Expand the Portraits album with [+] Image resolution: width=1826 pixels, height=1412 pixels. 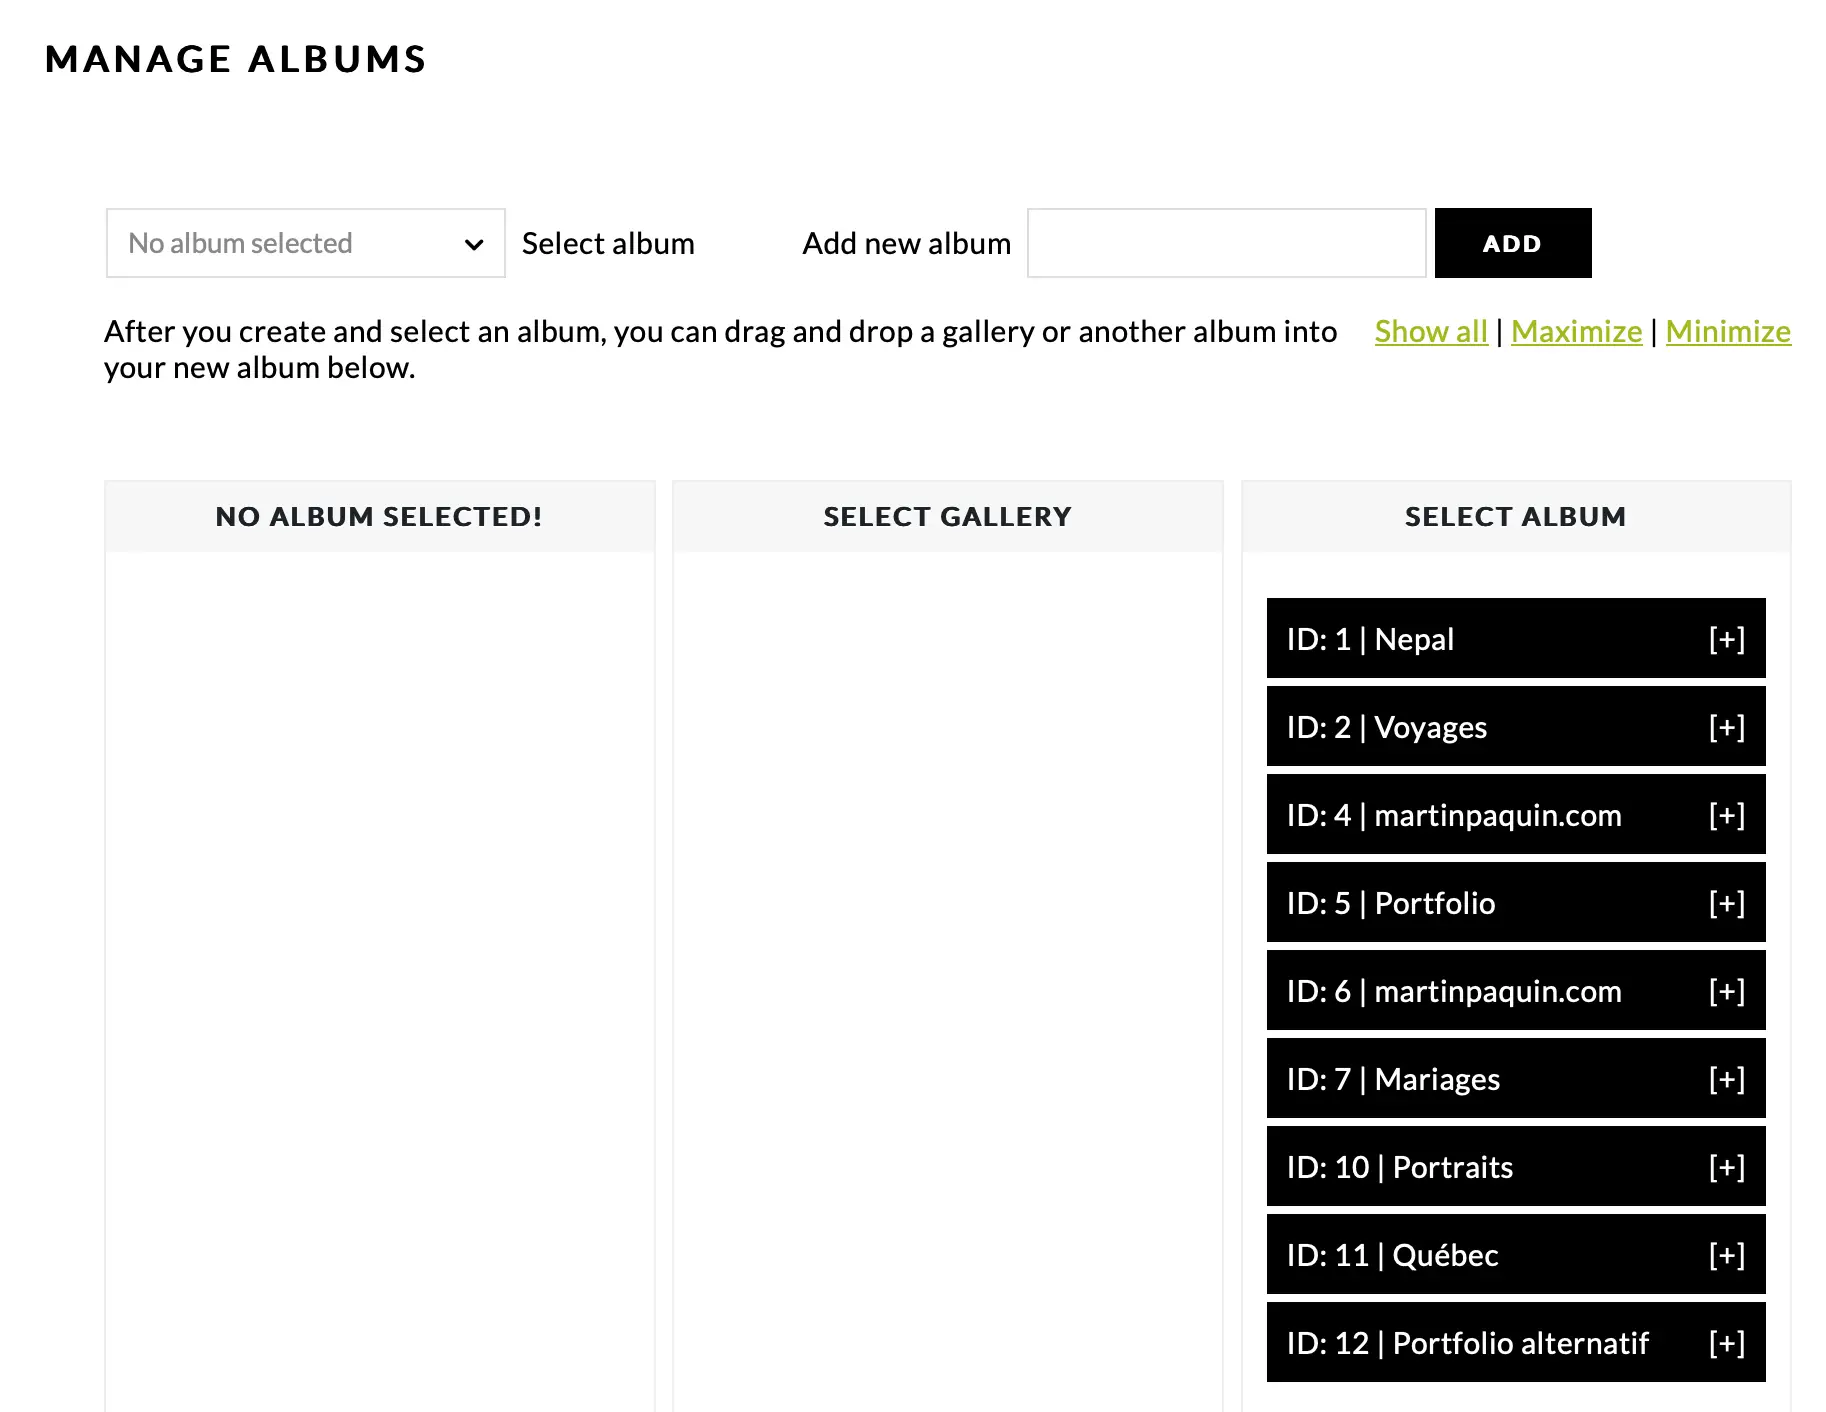point(1726,1167)
